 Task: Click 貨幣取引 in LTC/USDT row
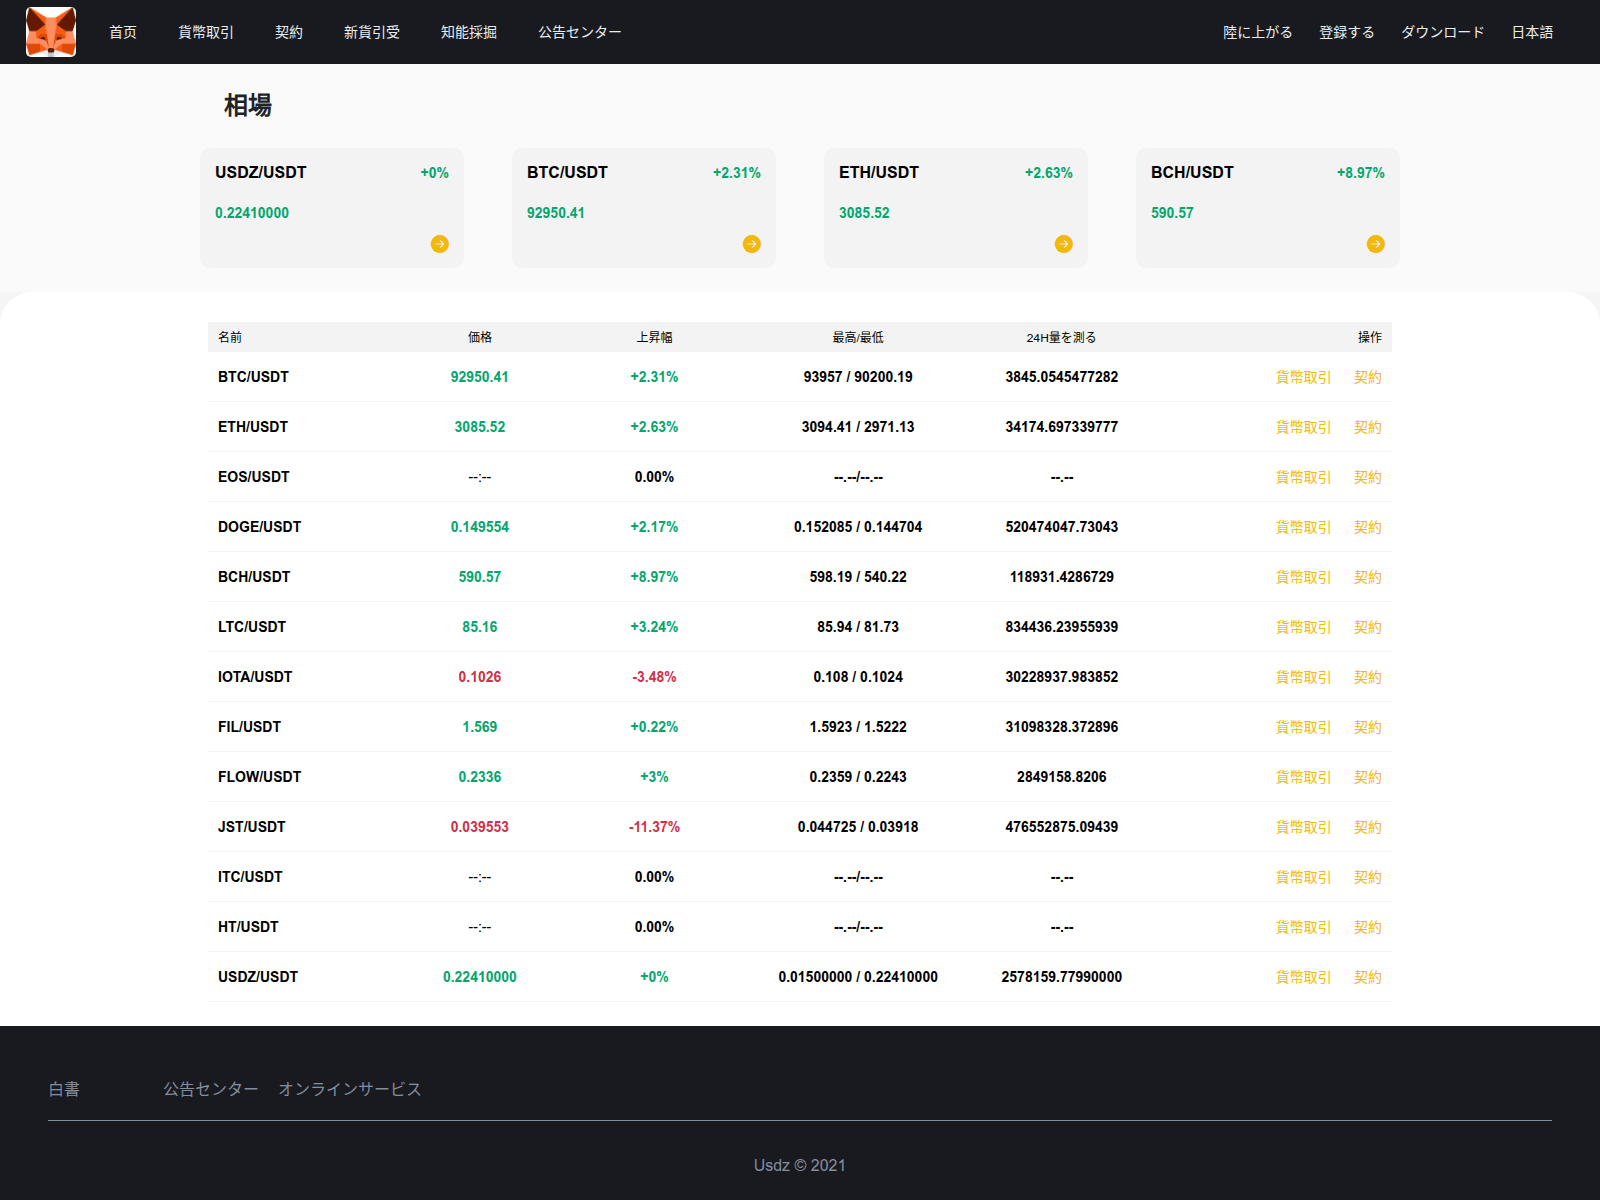coord(1304,627)
